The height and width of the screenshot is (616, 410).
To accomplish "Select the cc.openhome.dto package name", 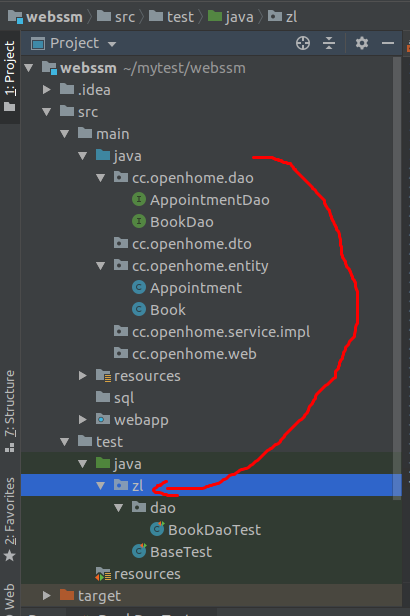I will point(192,244).
